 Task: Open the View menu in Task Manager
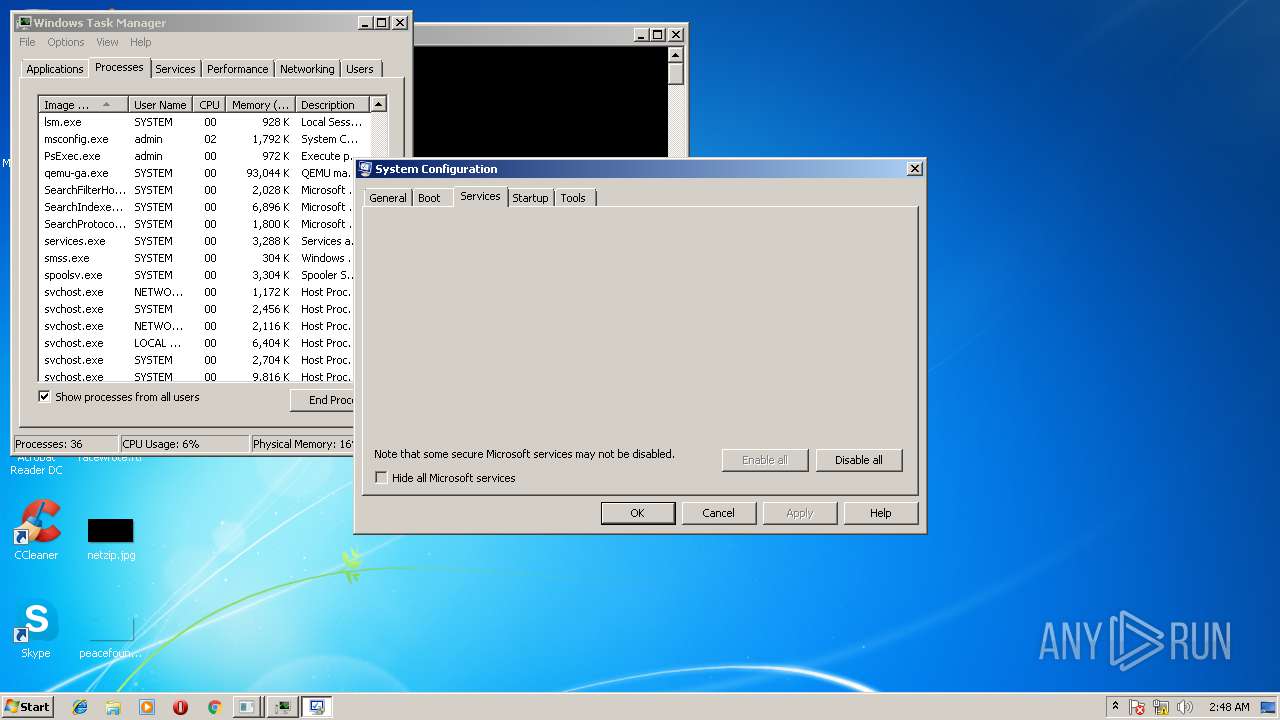107,42
